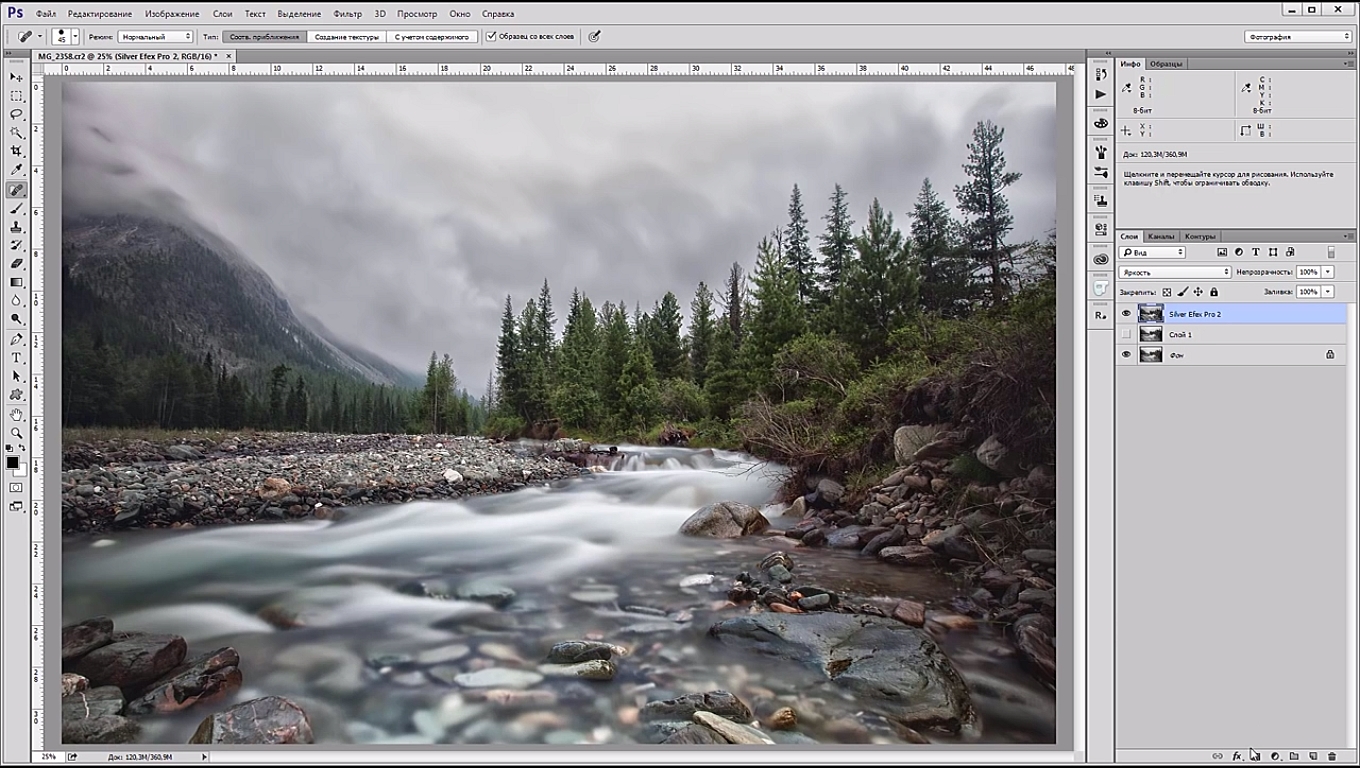The image size is (1360, 768).
Task: Open the Actions panel play icon
Action: click(1101, 94)
